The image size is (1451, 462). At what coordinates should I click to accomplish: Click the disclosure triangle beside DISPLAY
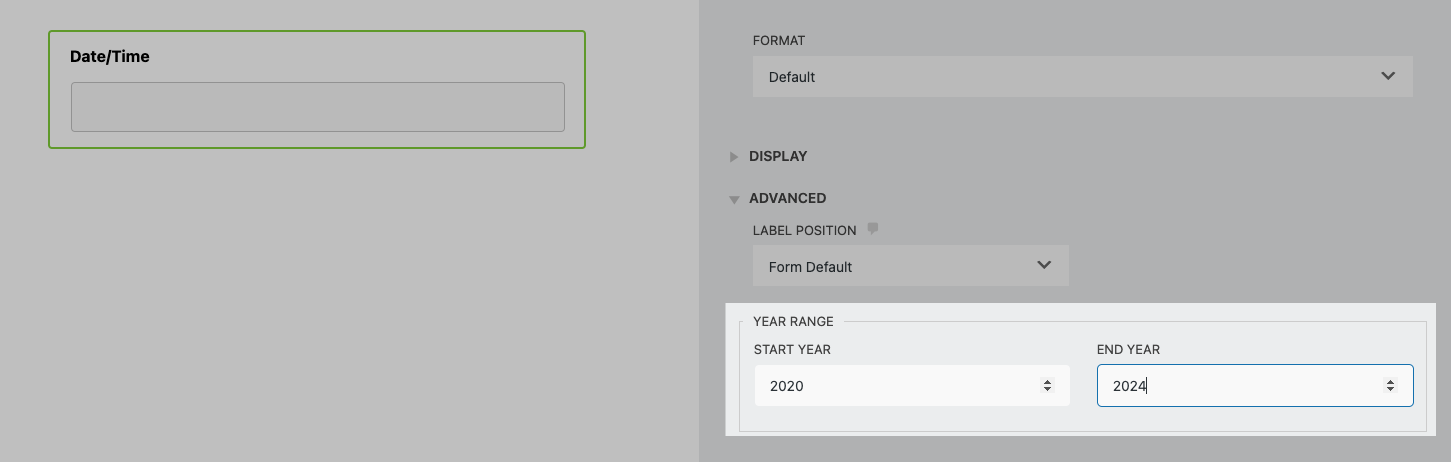(734, 157)
